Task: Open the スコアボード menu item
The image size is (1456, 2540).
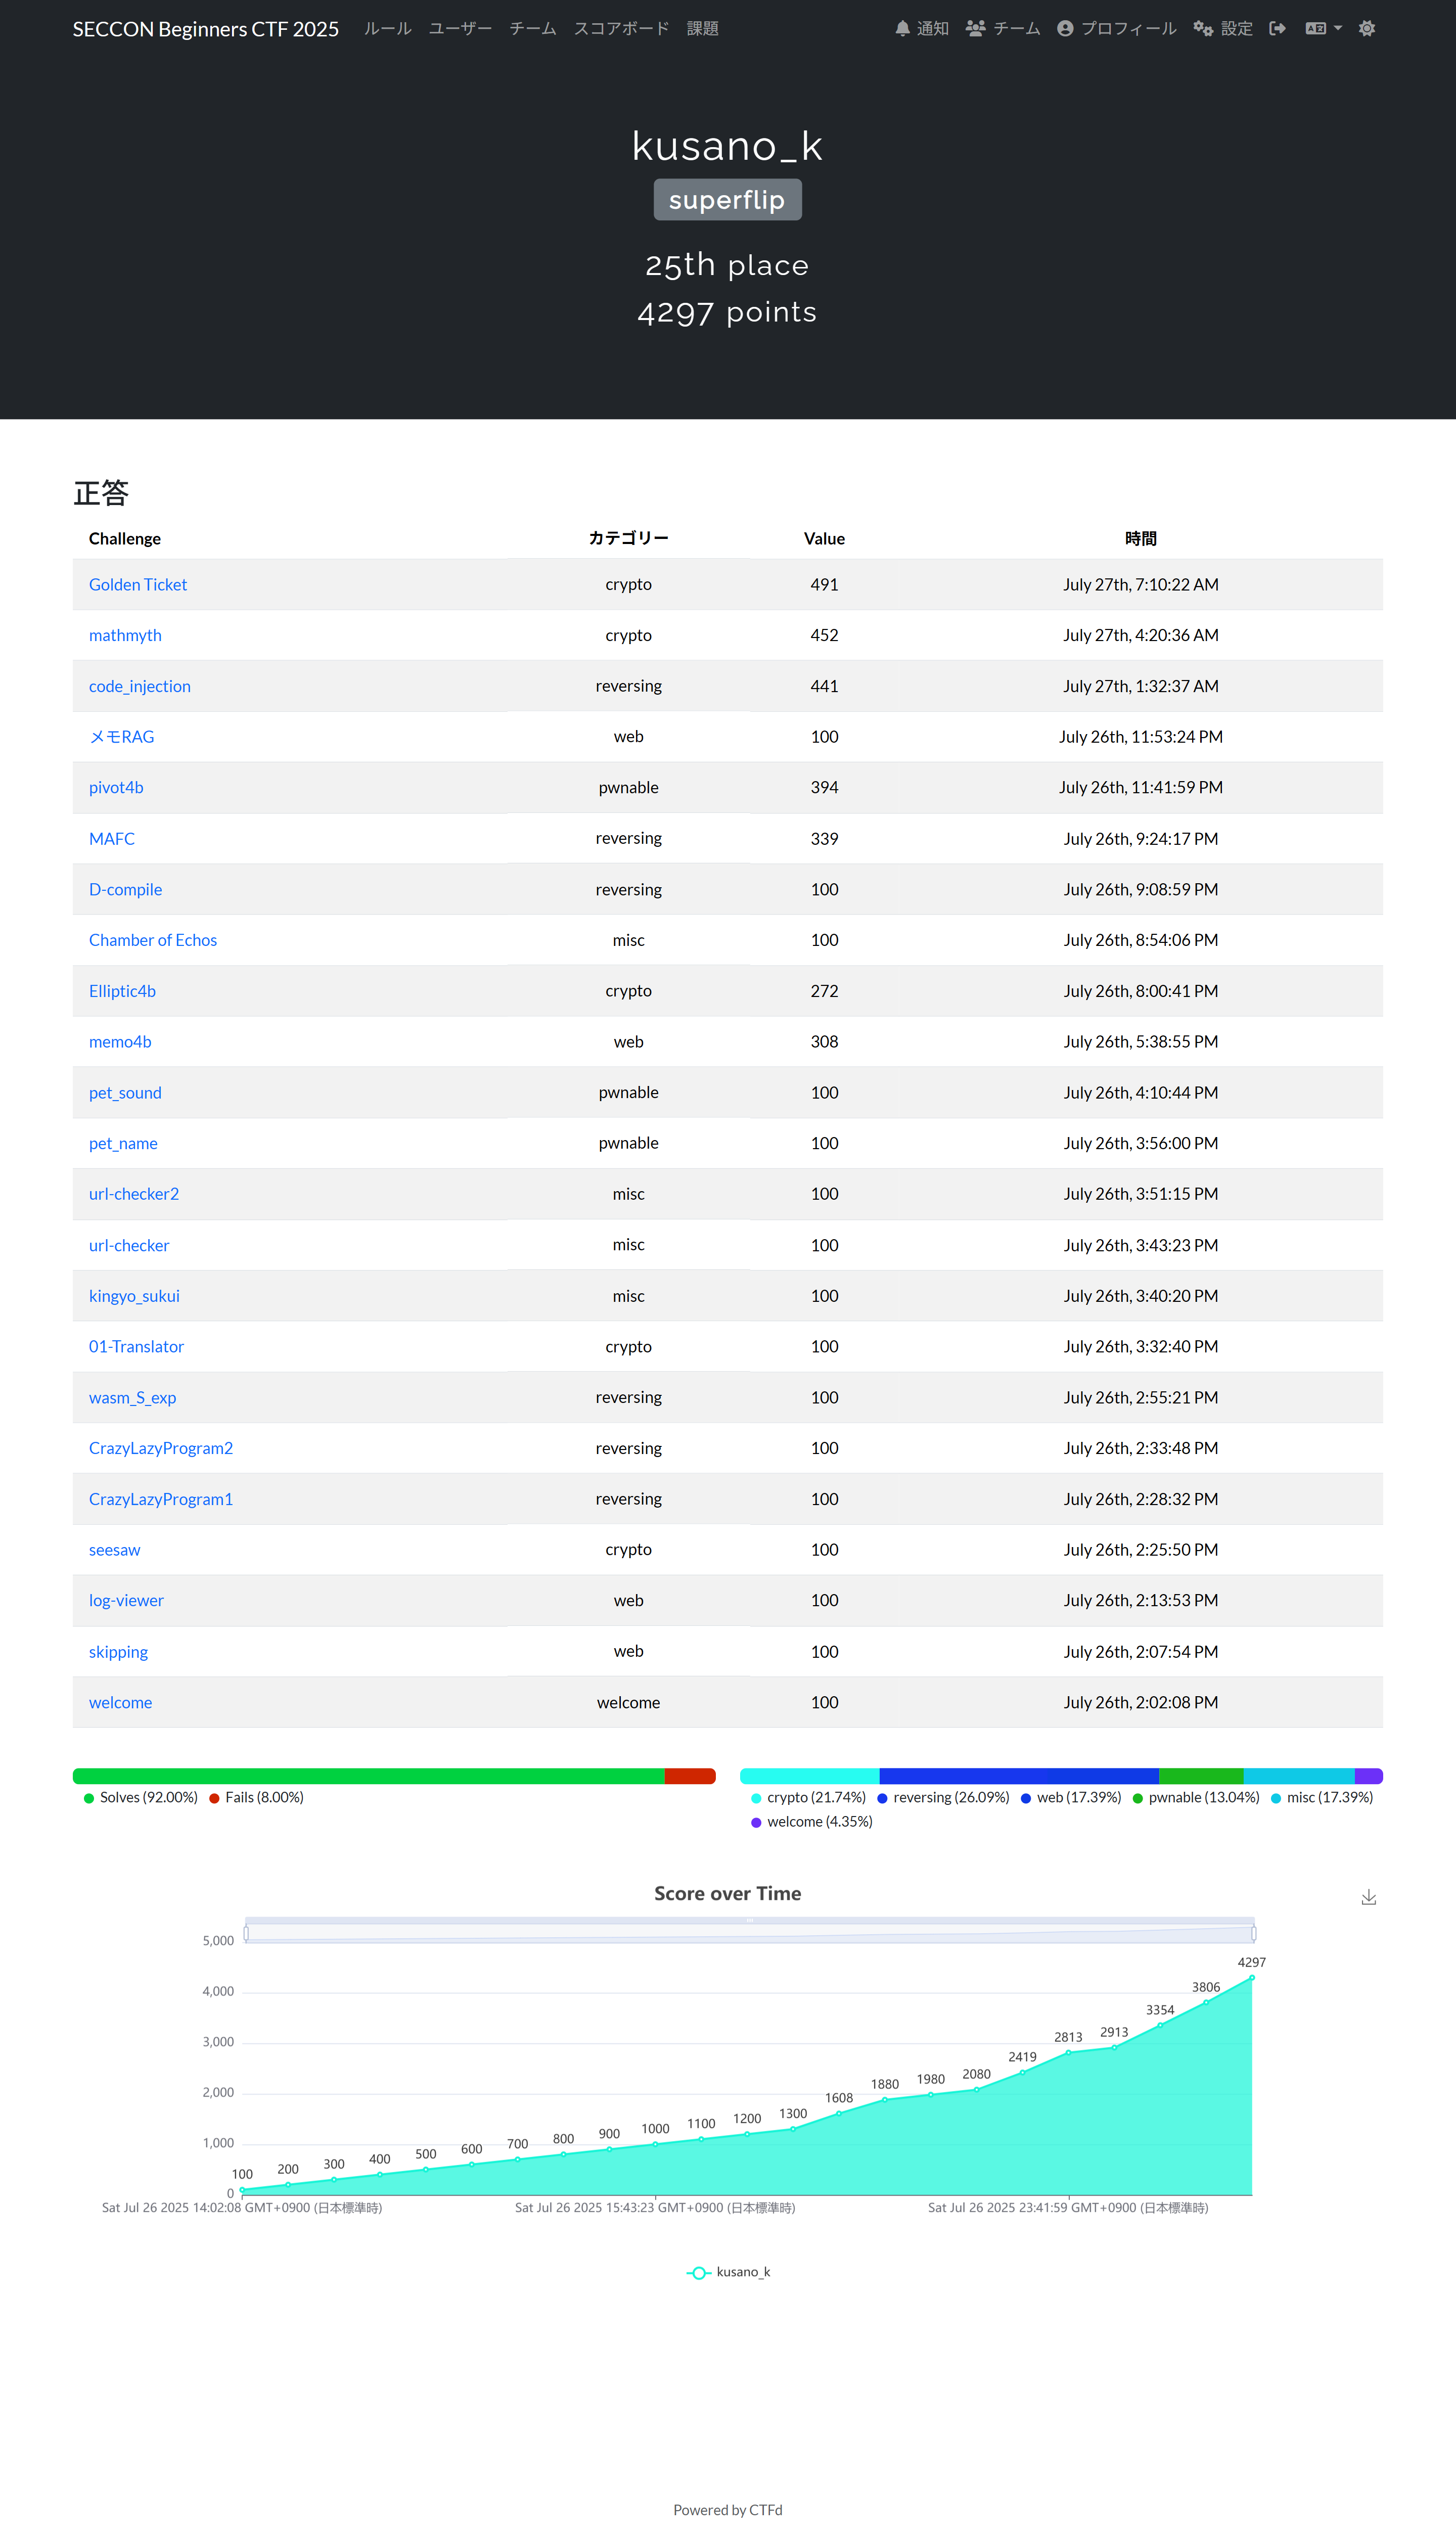Action: (622, 28)
